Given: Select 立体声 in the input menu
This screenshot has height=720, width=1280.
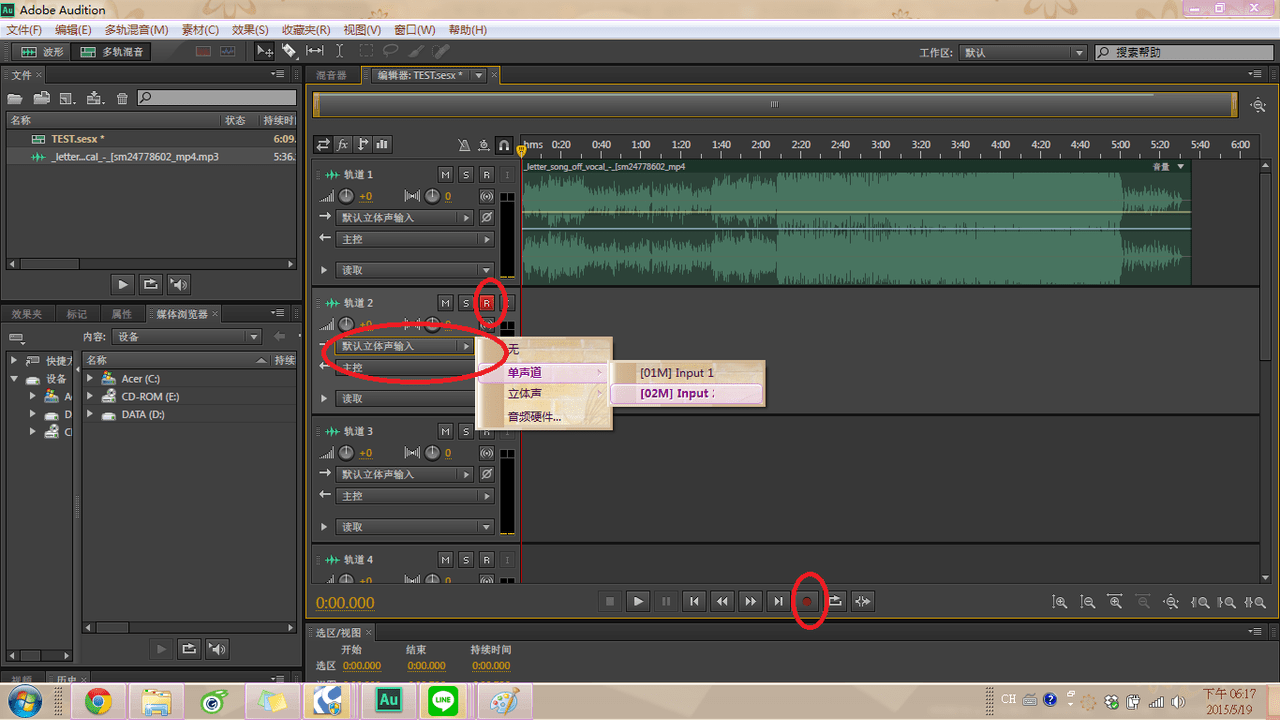Looking at the screenshot, I should [x=543, y=394].
